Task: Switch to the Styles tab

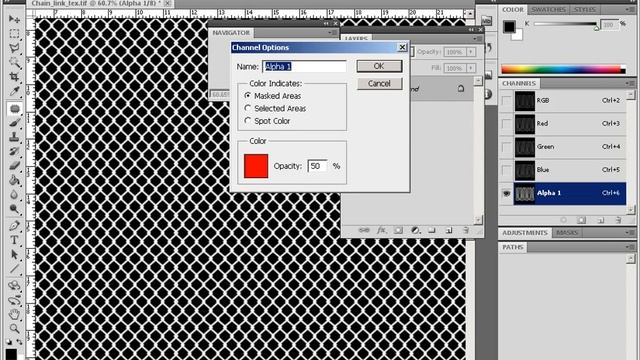Action: (585, 9)
